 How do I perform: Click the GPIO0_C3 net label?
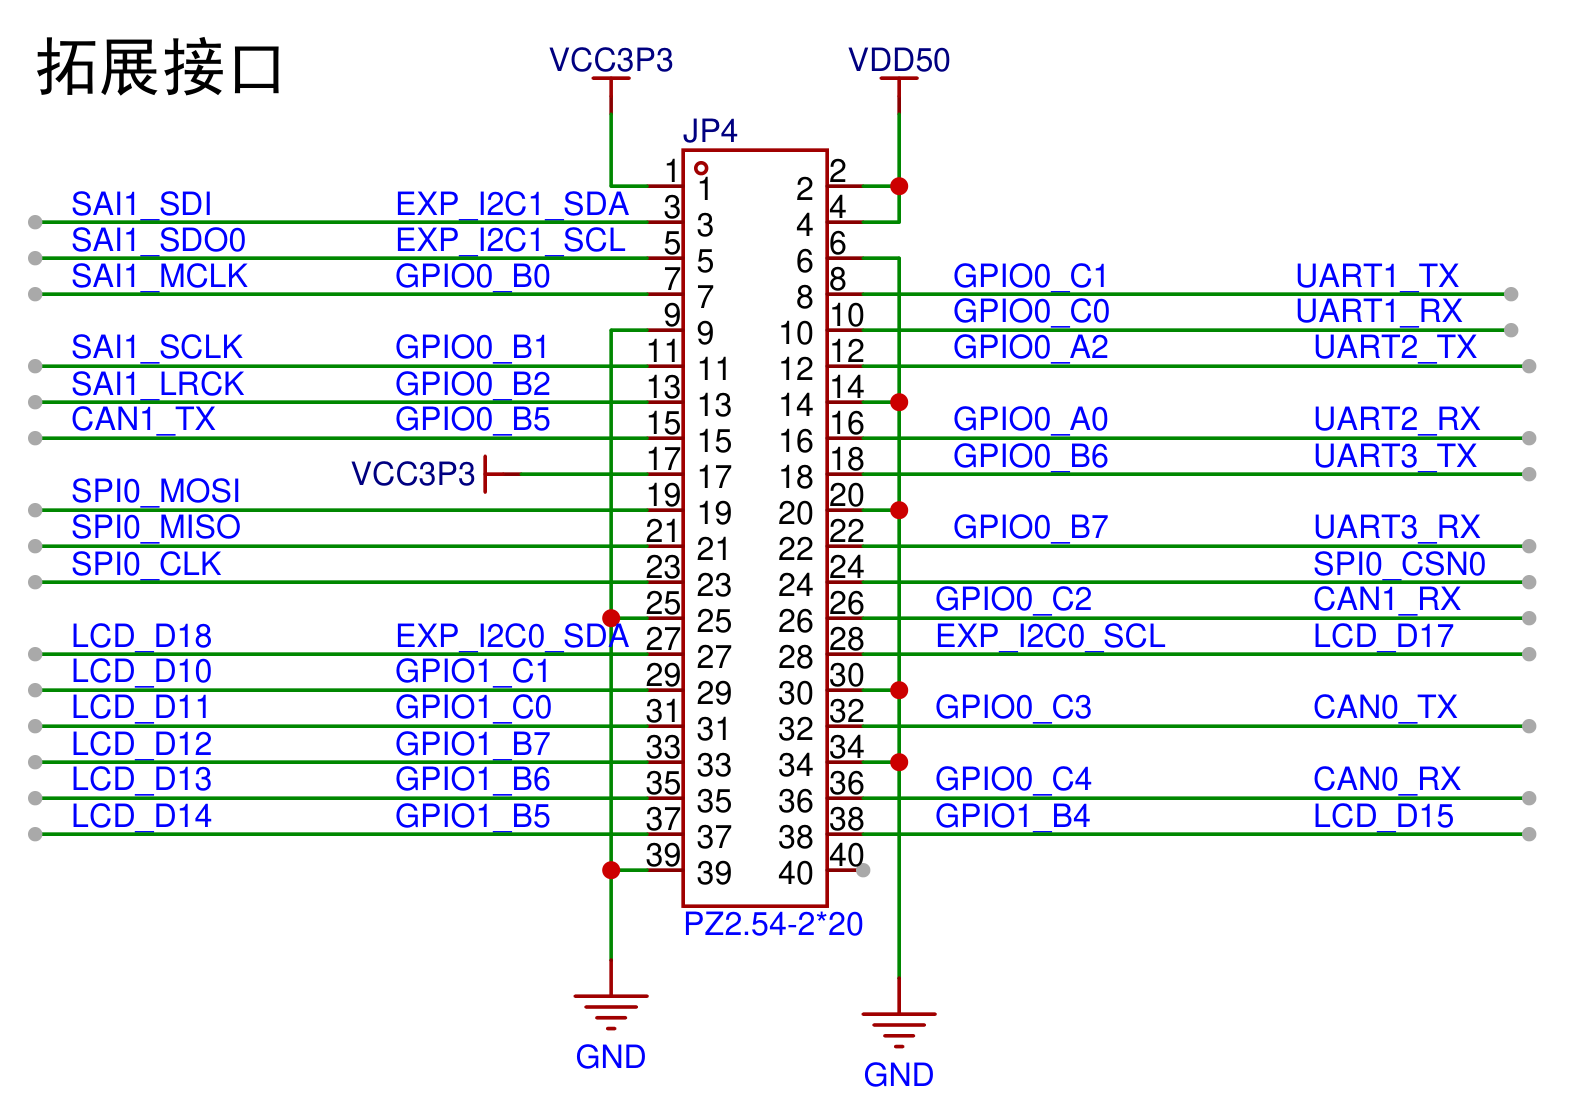[1013, 707]
